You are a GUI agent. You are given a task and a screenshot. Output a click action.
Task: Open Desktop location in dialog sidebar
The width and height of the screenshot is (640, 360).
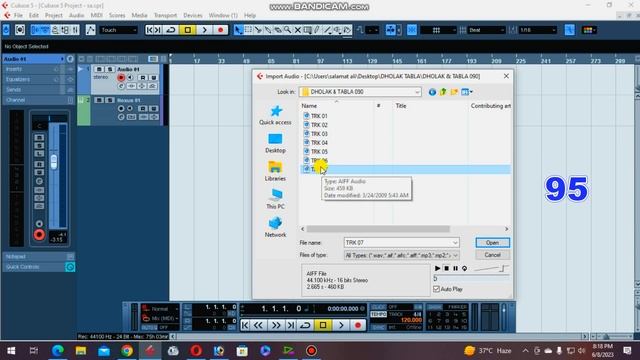click(x=275, y=143)
